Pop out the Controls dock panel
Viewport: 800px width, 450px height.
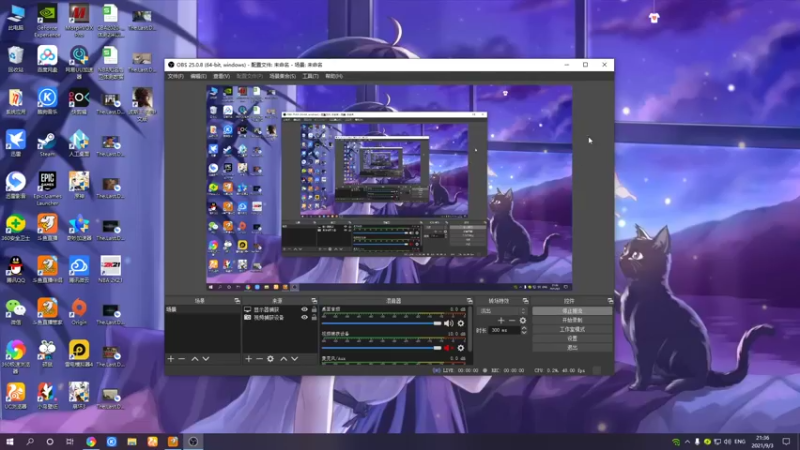[610, 301]
